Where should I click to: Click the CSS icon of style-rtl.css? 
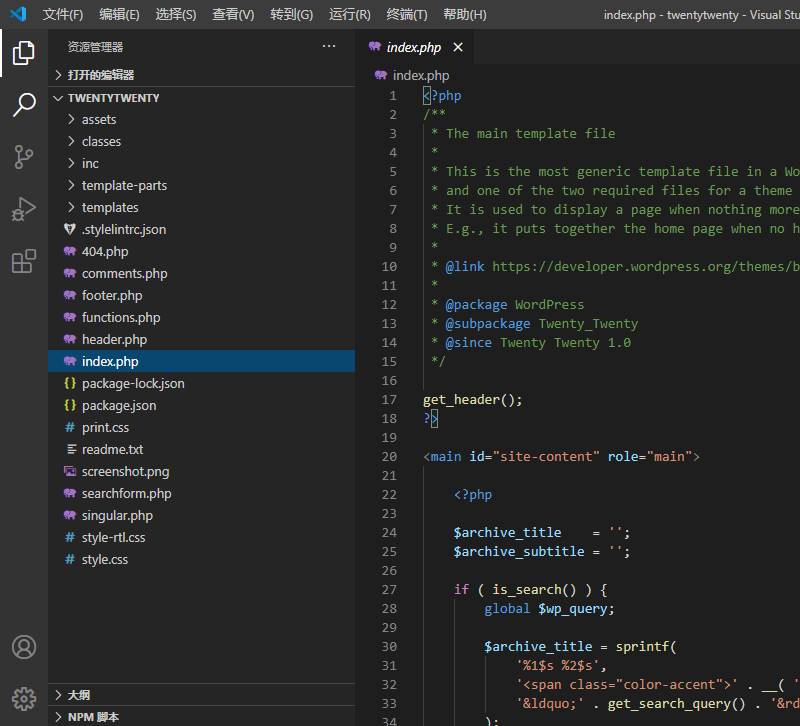[70, 537]
